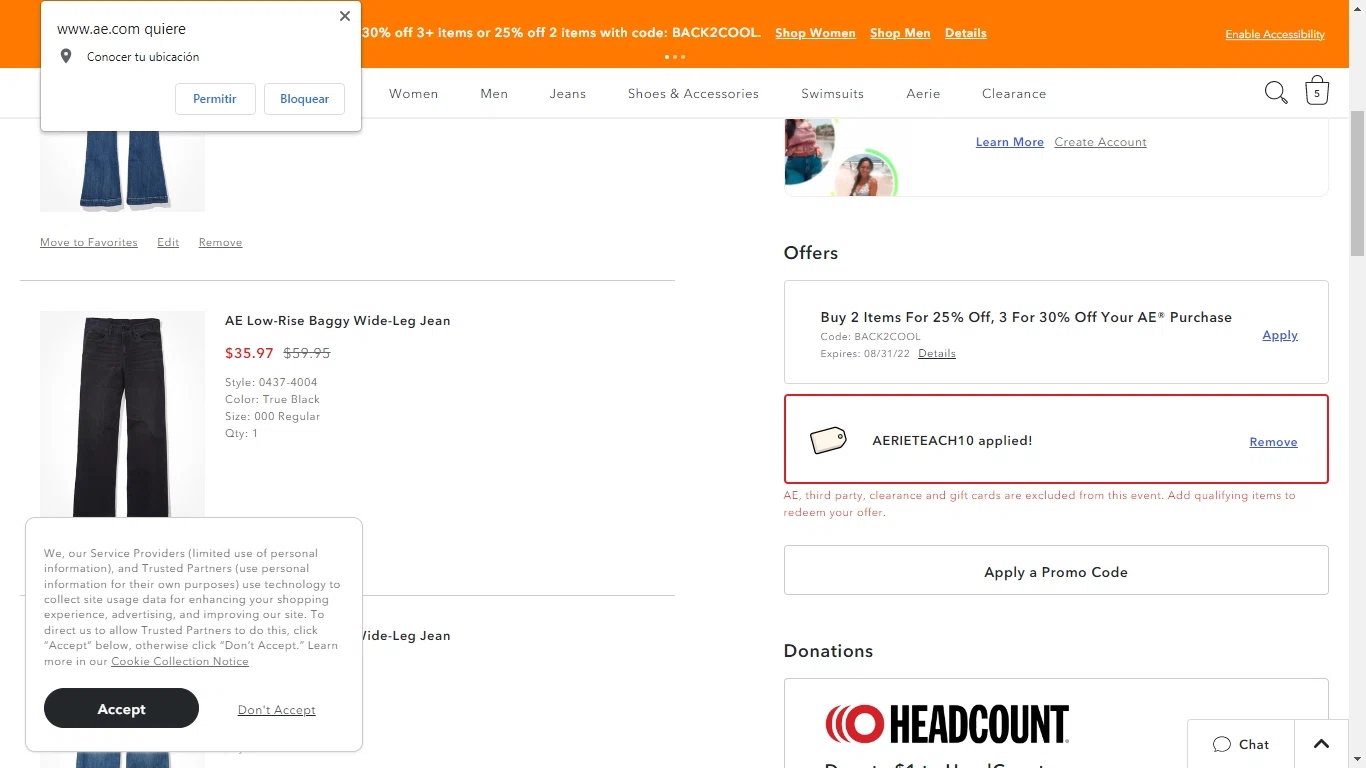Image resolution: width=1366 pixels, height=768 pixels.
Task: Open the Aerie menu
Action: (x=923, y=93)
